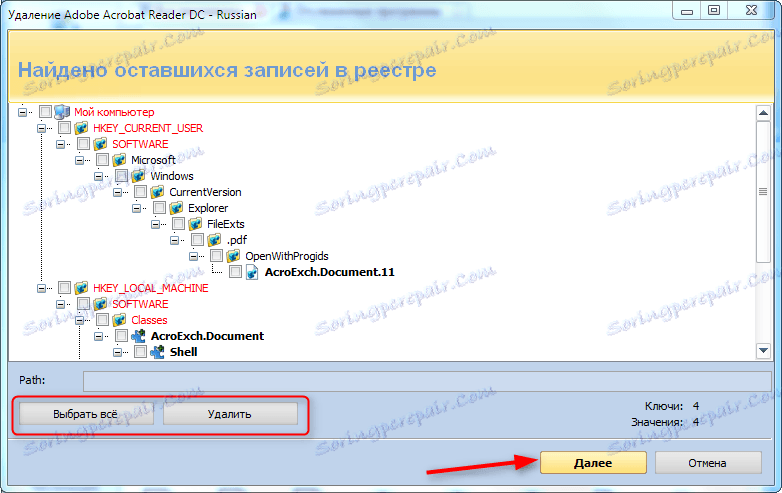Collapse the Explorer tree node
The image size is (782, 493).
coord(136,208)
